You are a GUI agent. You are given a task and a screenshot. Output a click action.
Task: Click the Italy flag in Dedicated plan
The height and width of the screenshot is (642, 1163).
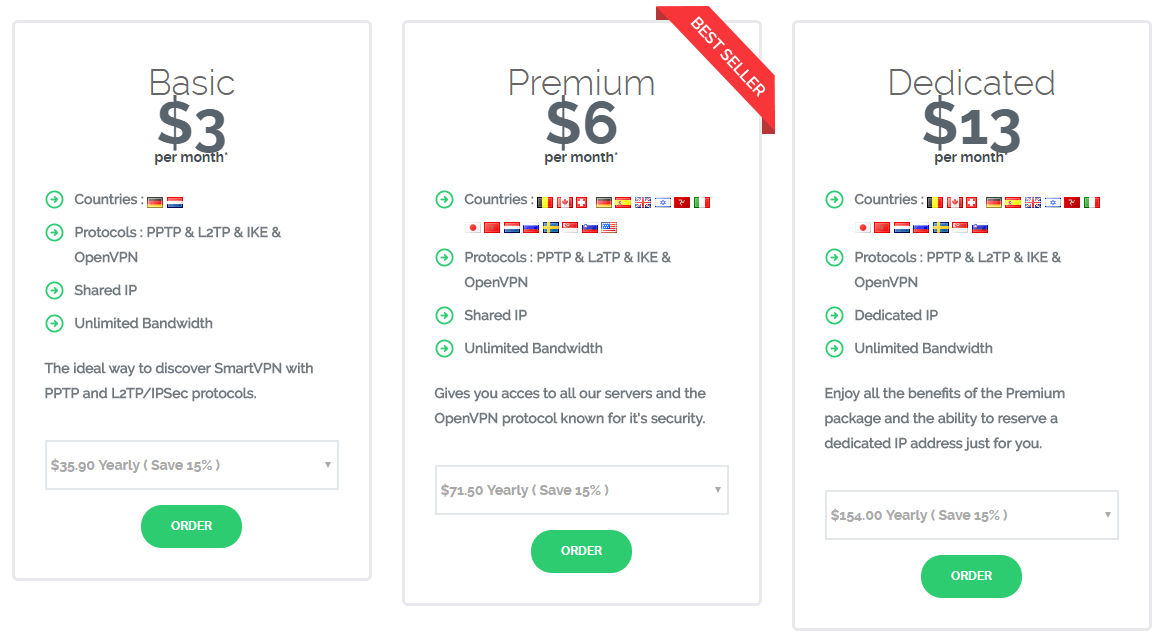point(1092,202)
